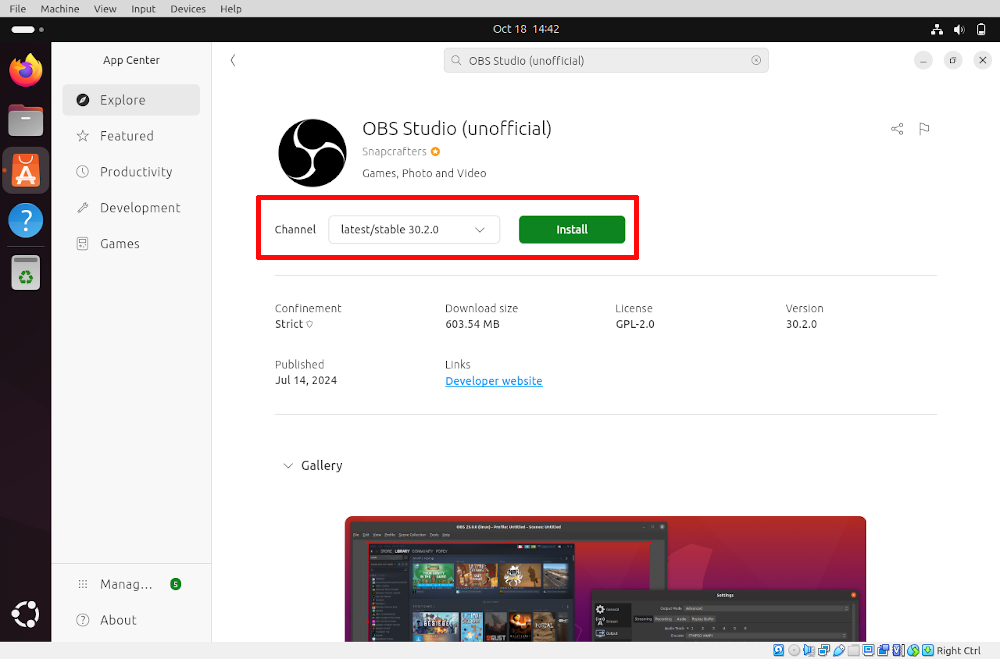Click the share icon for OBS Studio
This screenshot has height=659, width=1000.
coord(897,128)
